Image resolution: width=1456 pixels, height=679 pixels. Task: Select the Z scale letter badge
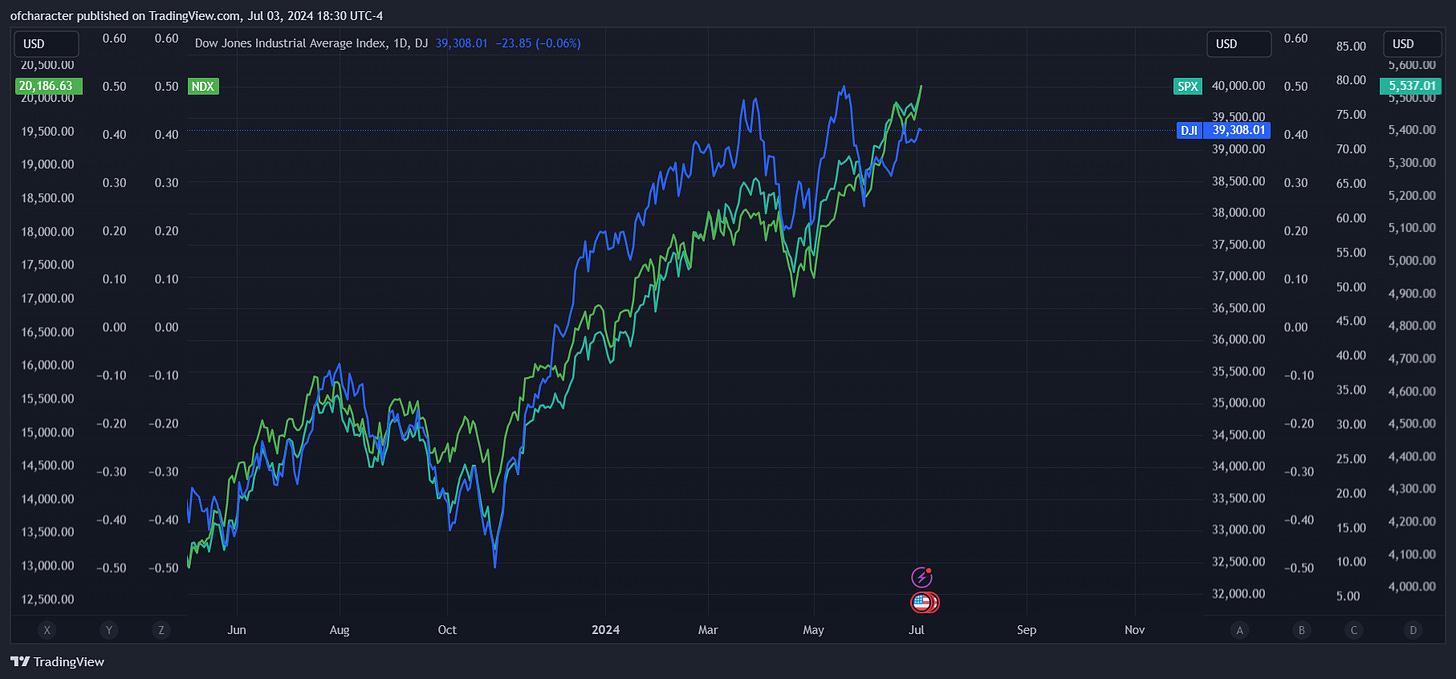[160, 630]
